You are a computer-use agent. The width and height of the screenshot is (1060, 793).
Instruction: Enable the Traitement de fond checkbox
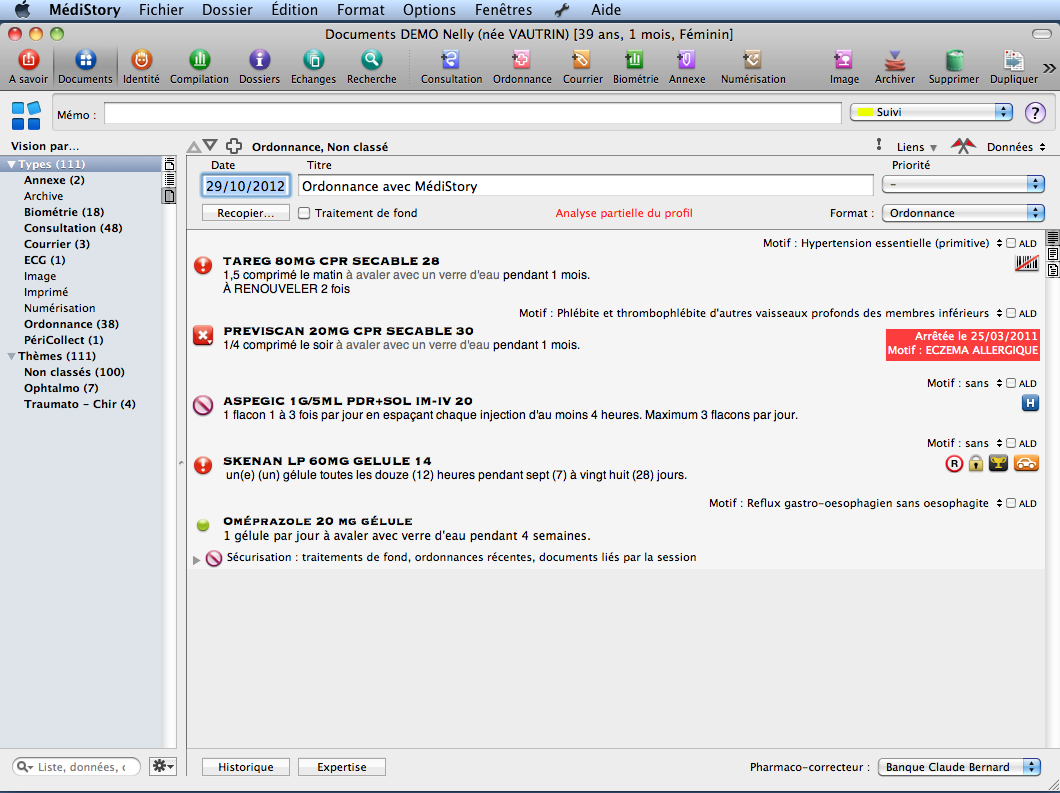(x=305, y=213)
